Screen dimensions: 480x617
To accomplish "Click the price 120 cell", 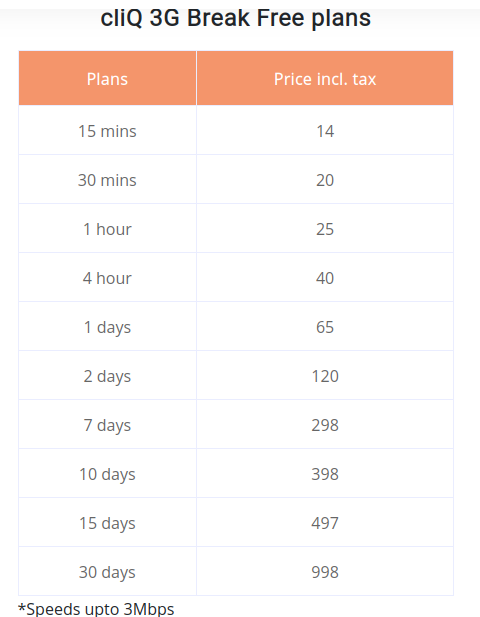I will click(325, 375).
